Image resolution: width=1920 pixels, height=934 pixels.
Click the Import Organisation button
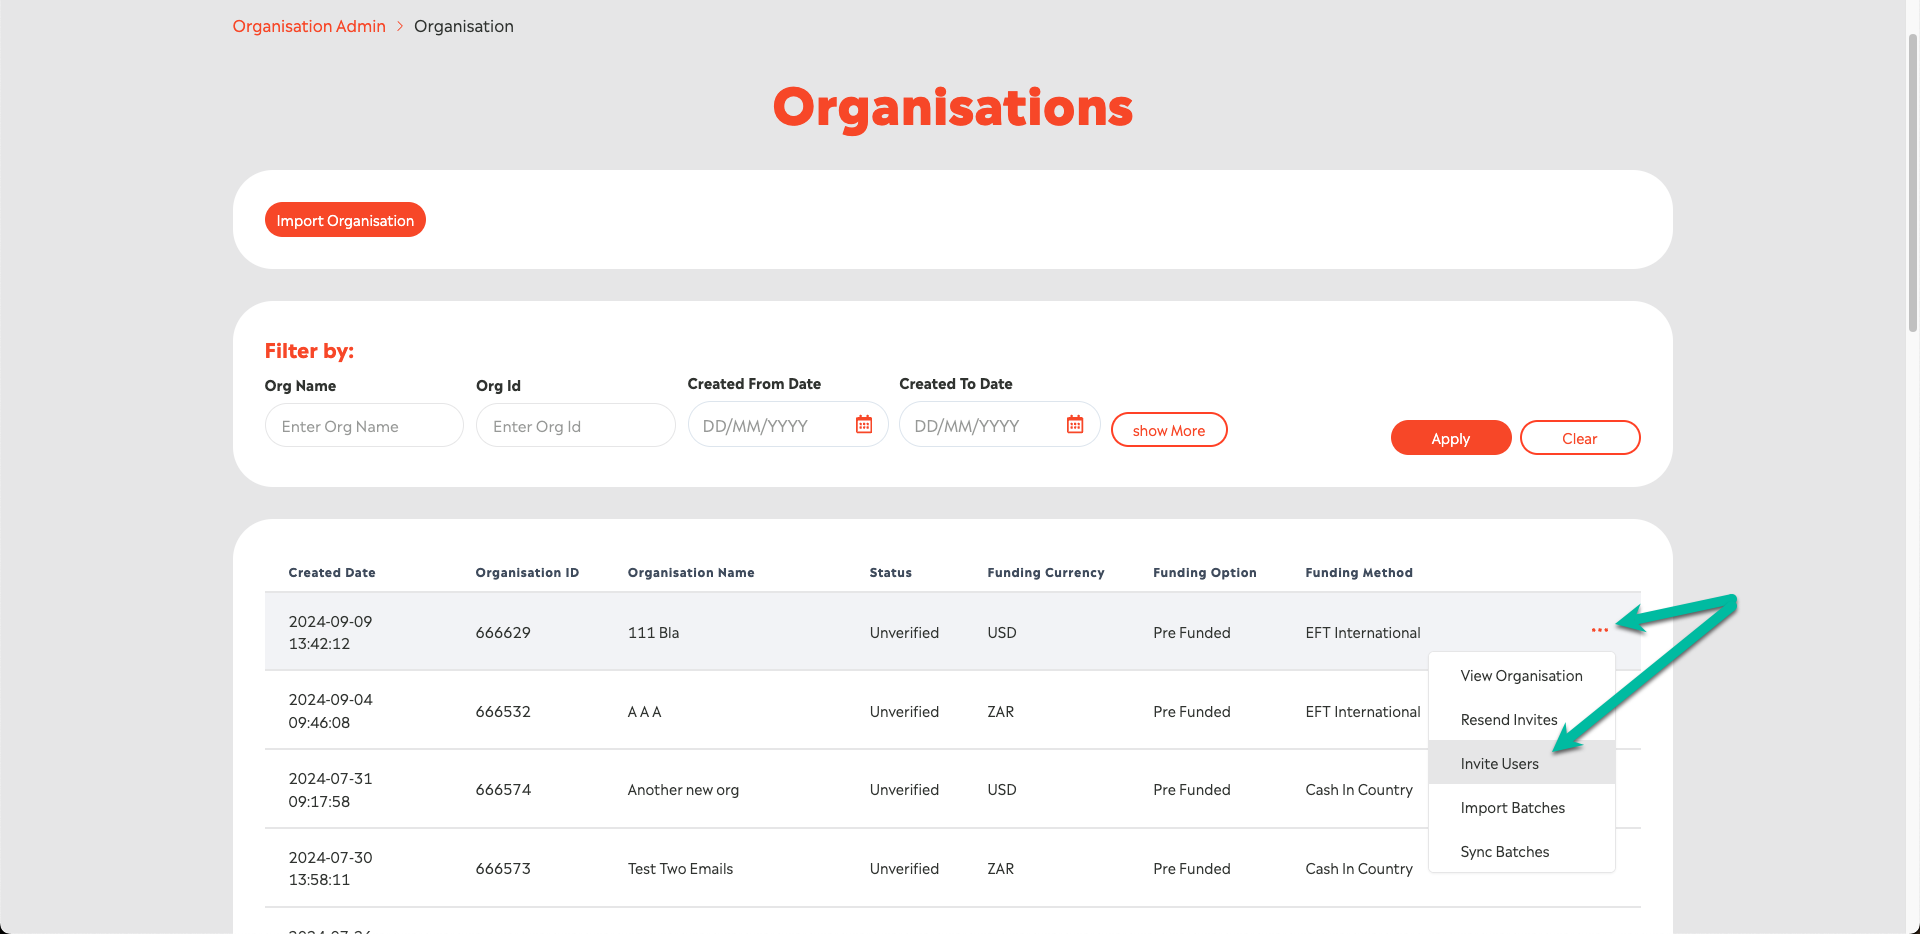point(345,220)
